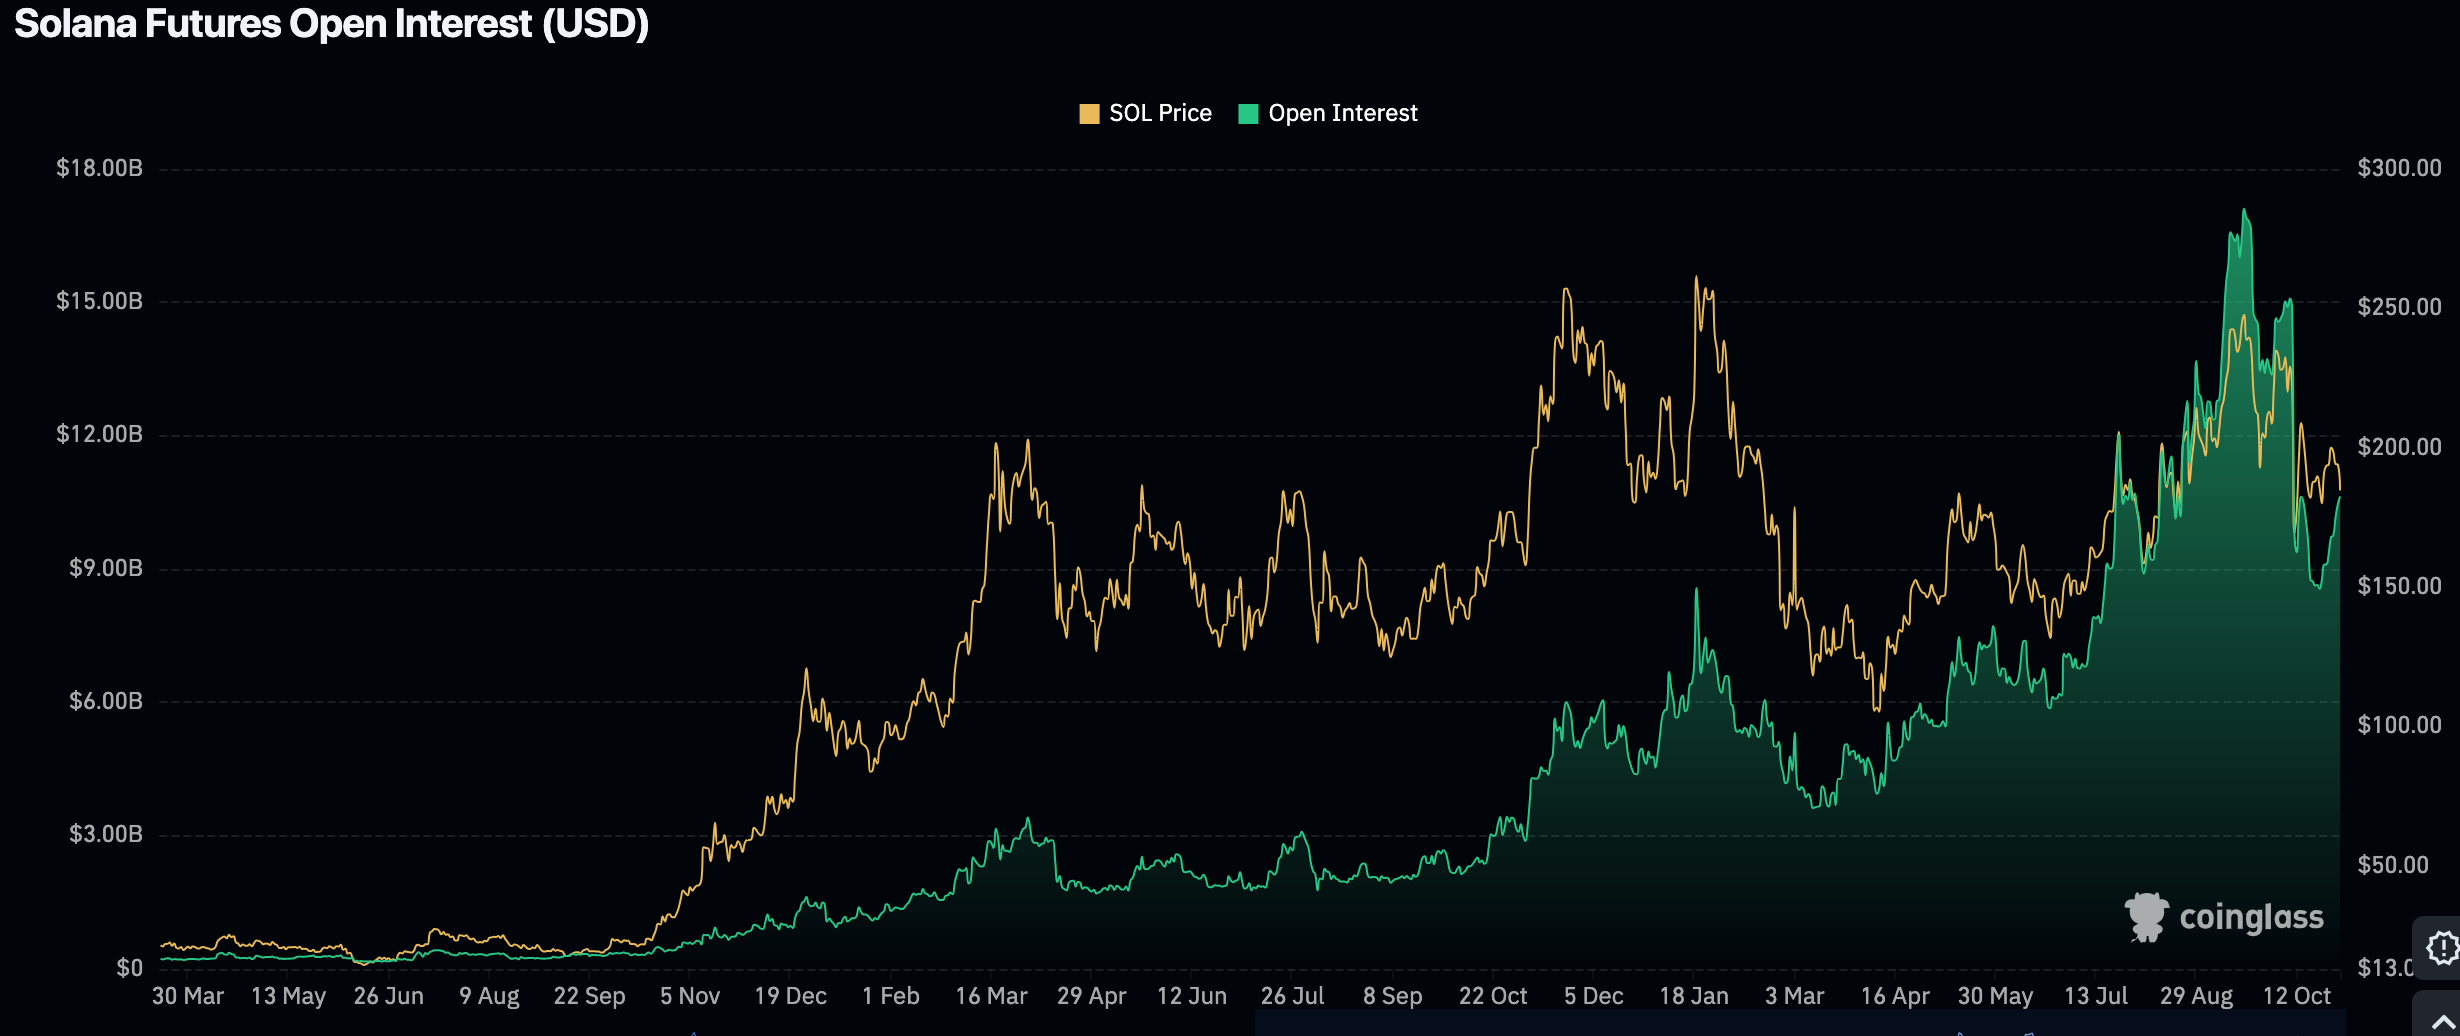Click the $300.00 price axis label
This screenshot has height=1036, width=2460.
point(2398,167)
